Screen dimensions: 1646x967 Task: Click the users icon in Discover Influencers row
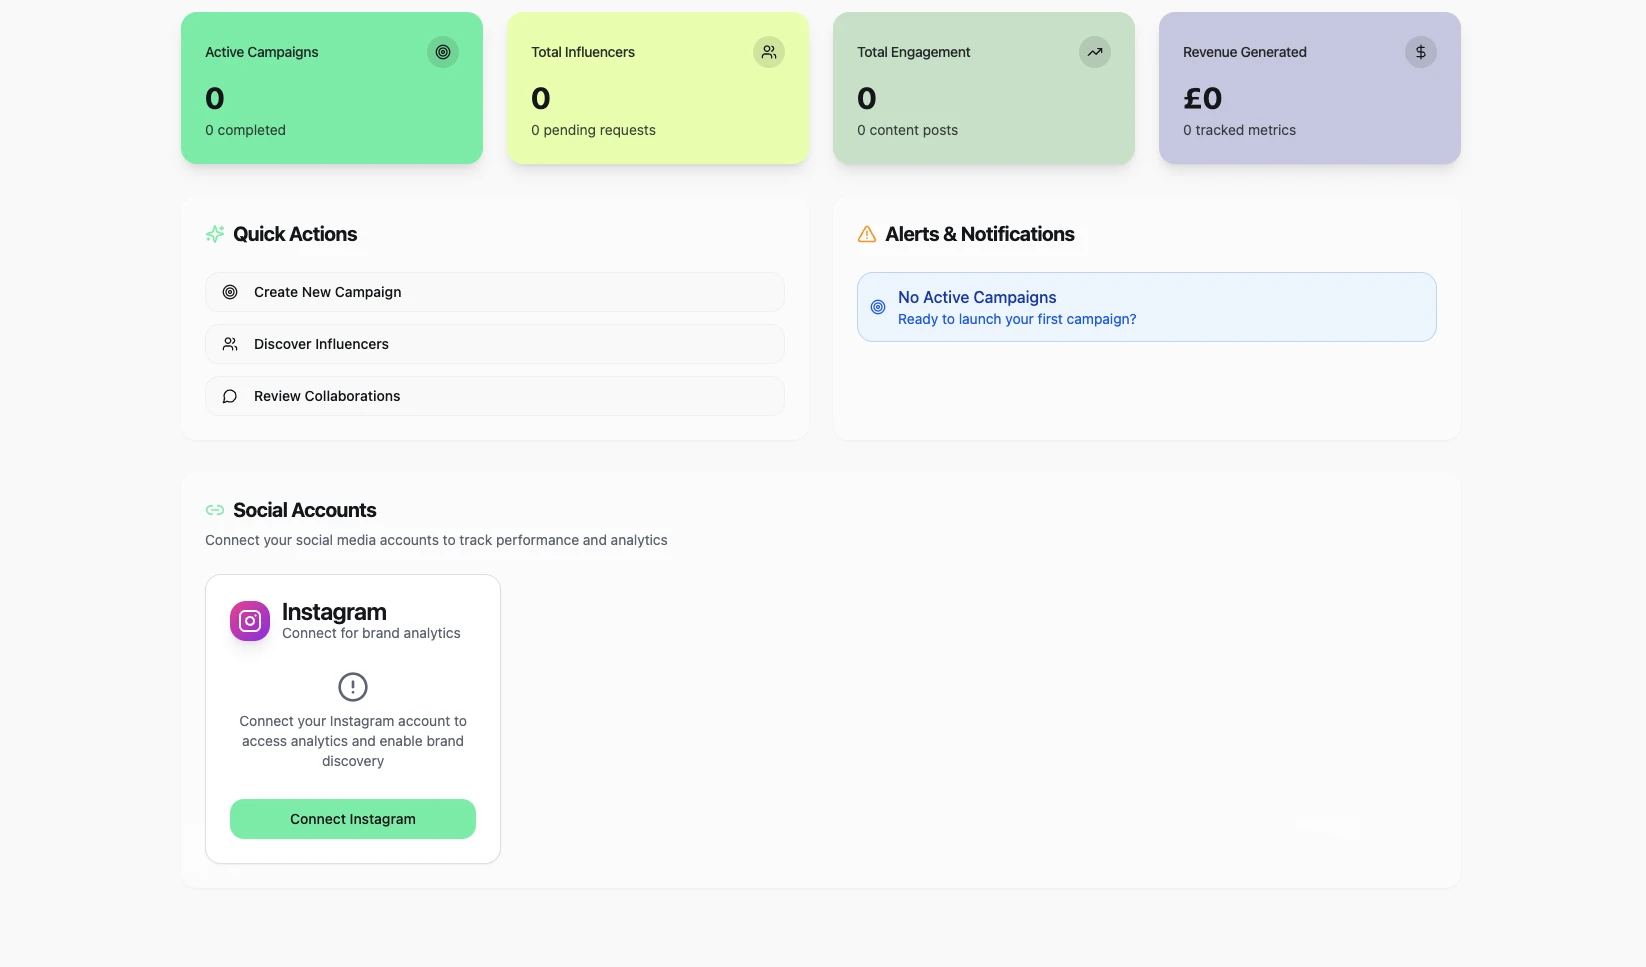click(x=230, y=344)
